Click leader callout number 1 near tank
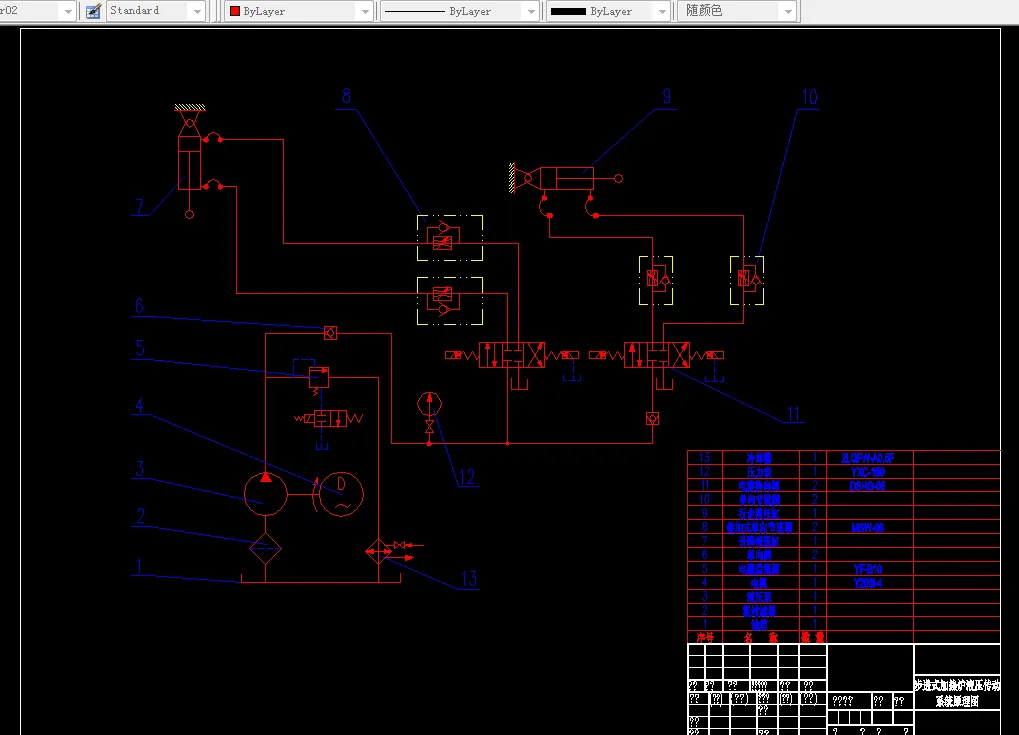 point(138,566)
